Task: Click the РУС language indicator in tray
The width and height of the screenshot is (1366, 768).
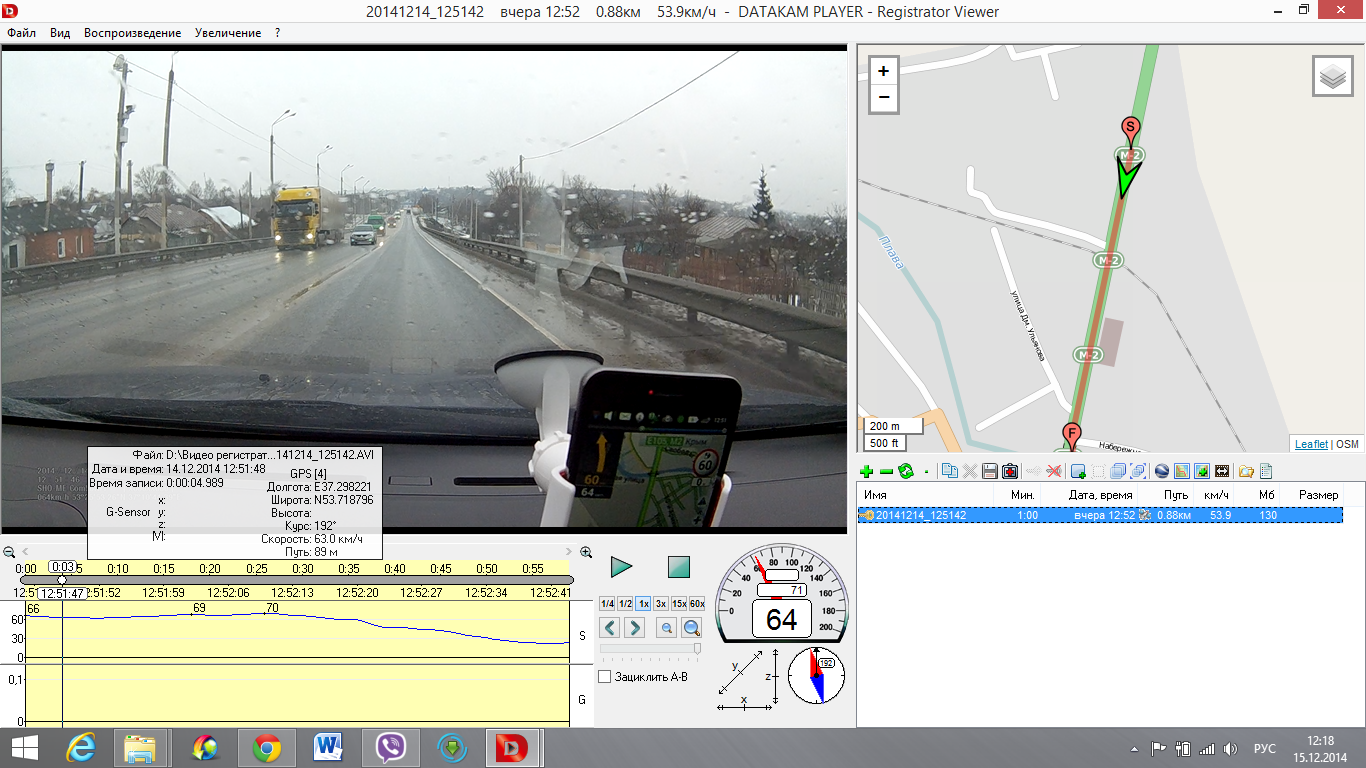Action: (1264, 748)
